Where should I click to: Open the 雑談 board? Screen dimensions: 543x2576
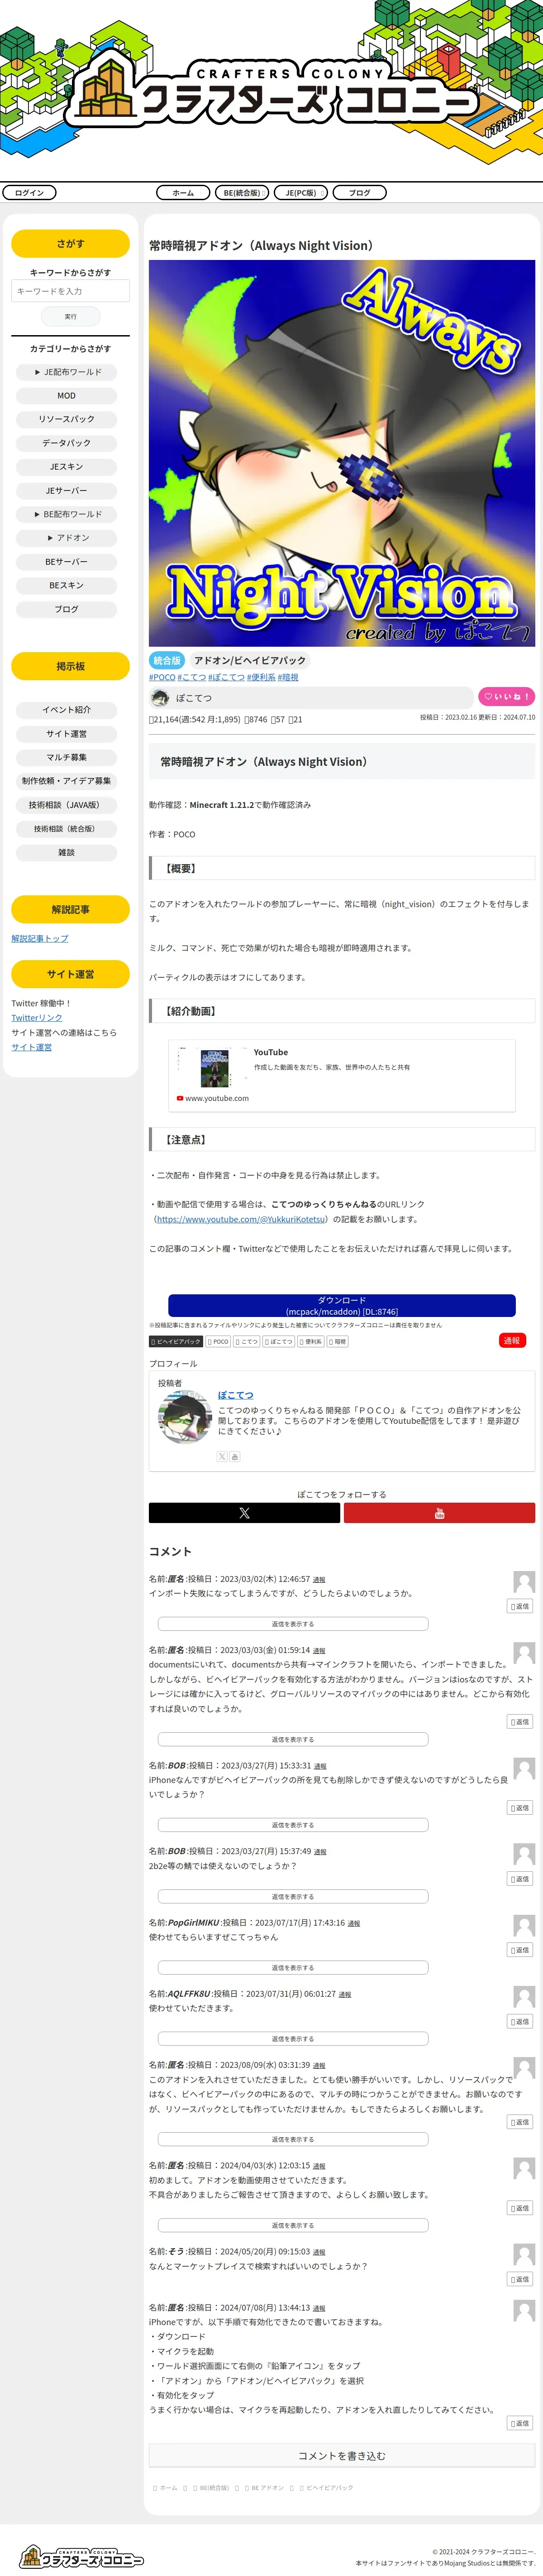coord(66,853)
